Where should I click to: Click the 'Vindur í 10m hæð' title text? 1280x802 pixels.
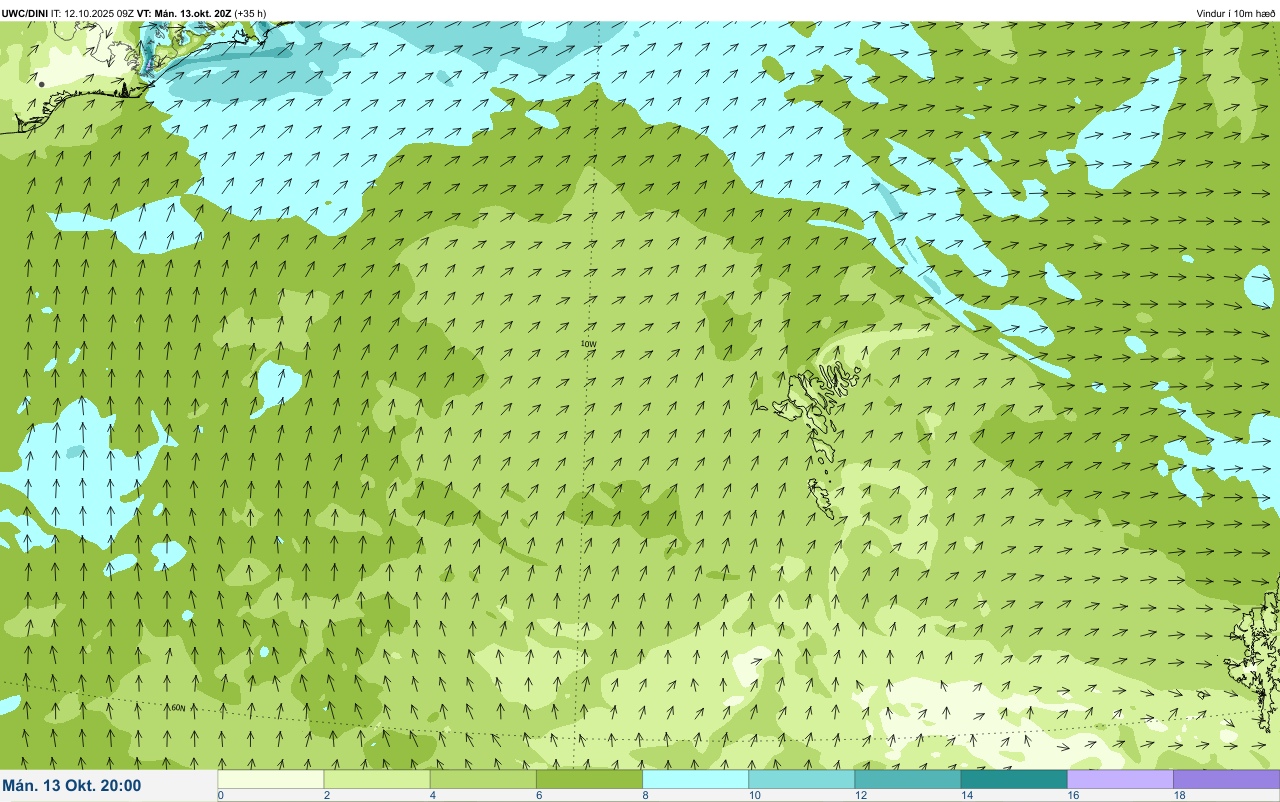pos(1236,13)
